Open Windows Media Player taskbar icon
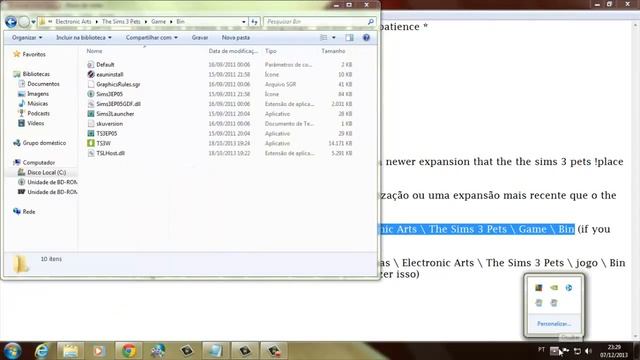Viewport: 640px width, 360px height. (x=98, y=351)
